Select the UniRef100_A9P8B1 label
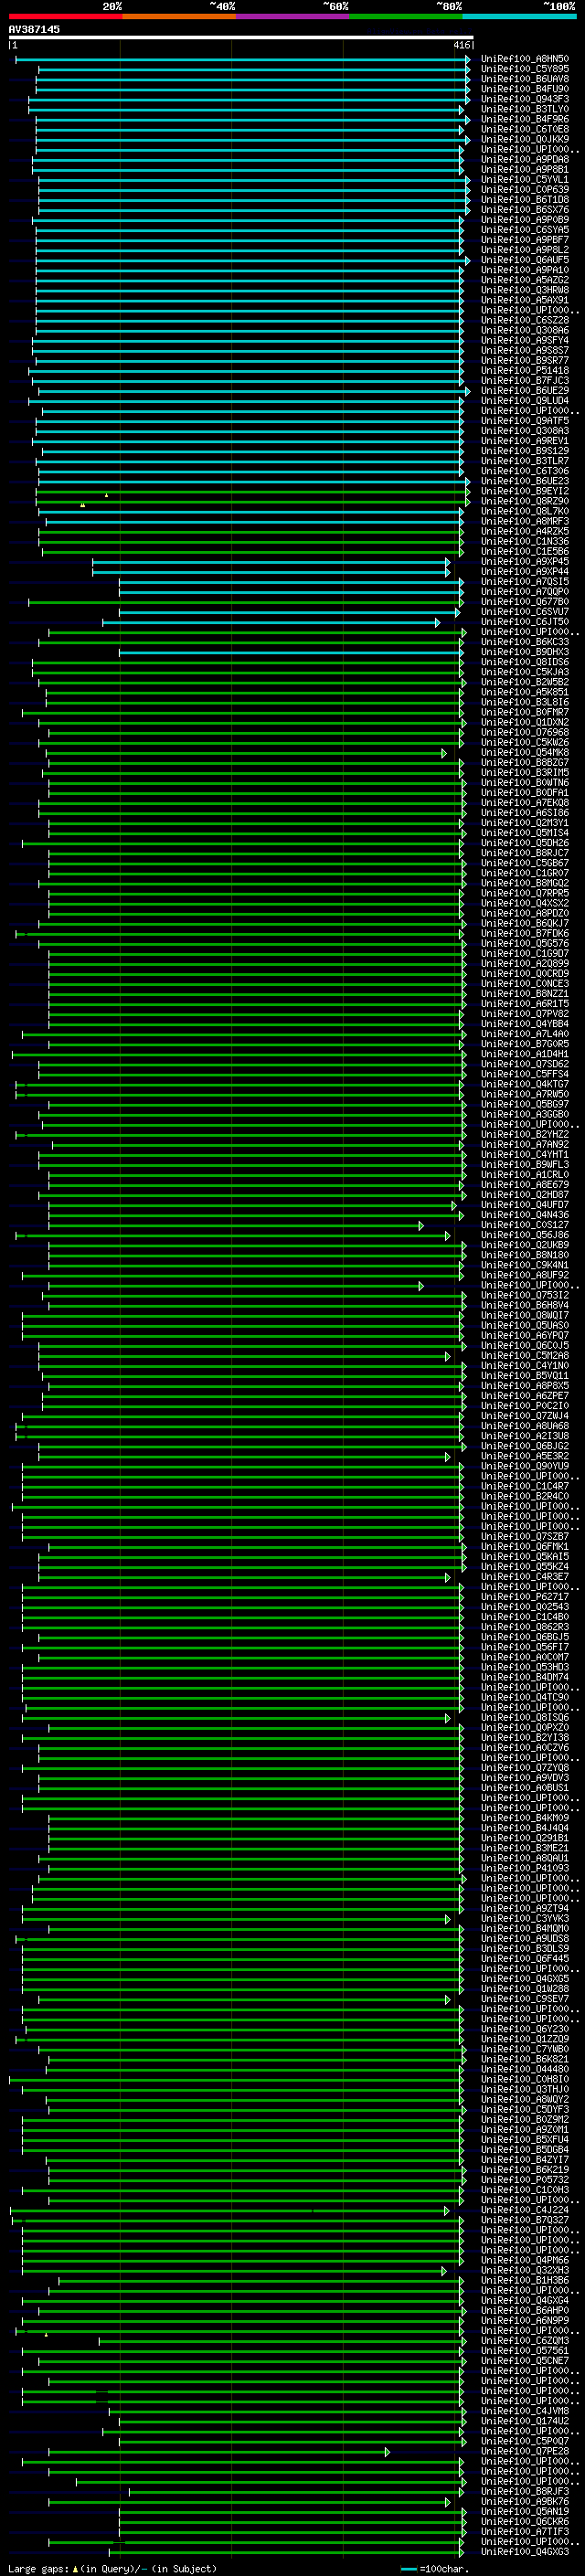The image size is (585, 2576). pos(525,169)
